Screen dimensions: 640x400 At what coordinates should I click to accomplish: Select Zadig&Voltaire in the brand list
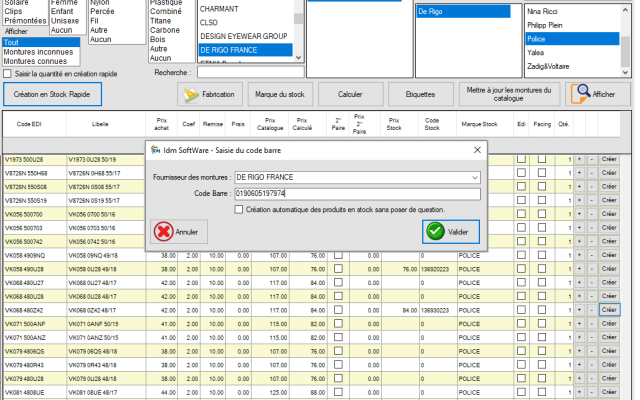point(572,66)
